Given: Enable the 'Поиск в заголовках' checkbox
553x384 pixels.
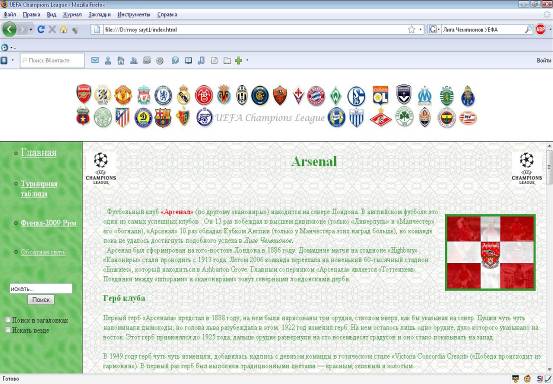Looking at the screenshot, I should 8,320.
